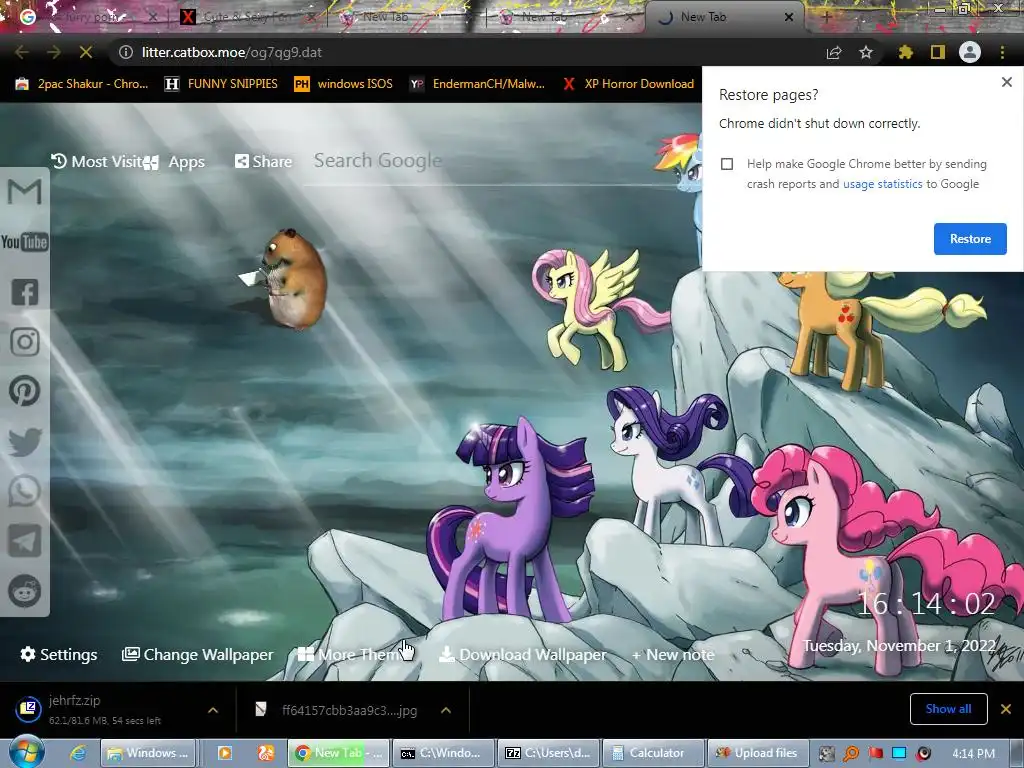Image resolution: width=1024 pixels, height=768 pixels.
Task: Open Facebook sidebar shortcut
Action: click(x=25, y=292)
